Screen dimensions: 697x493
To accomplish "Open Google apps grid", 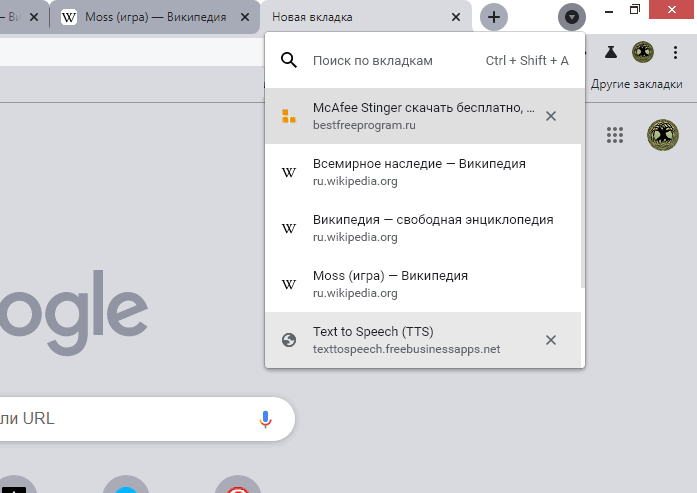I will [x=615, y=135].
